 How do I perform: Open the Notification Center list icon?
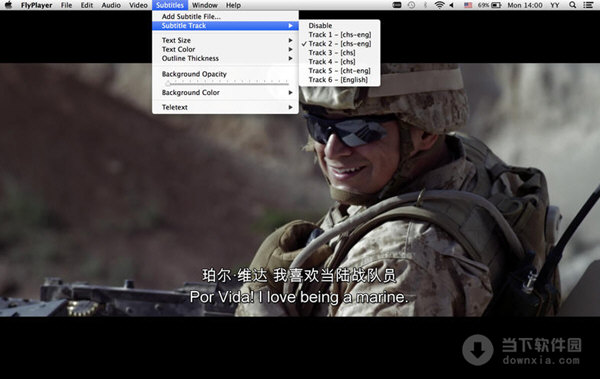click(588, 5)
